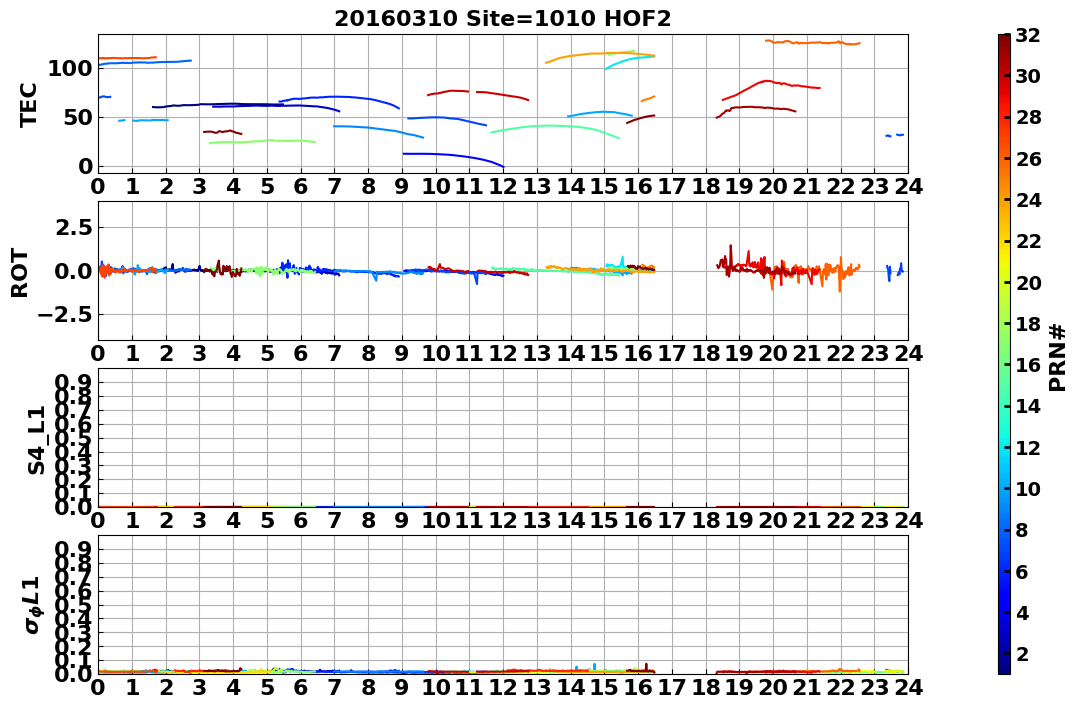Click hour '12' under the TEC panel
Screen dimensions: 1077x709
(x=503, y=186)
